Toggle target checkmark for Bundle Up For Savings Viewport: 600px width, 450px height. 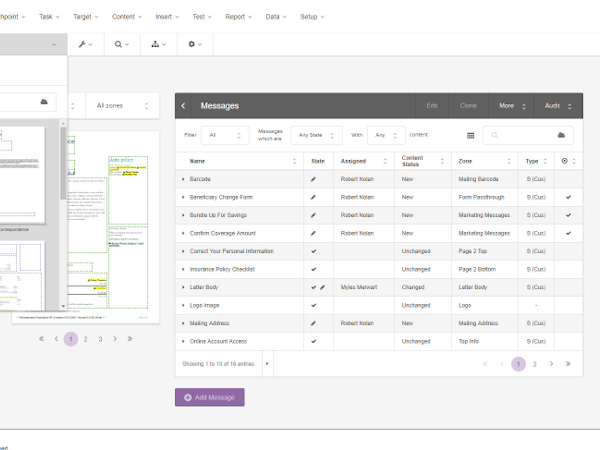click(x=569, y=215)
